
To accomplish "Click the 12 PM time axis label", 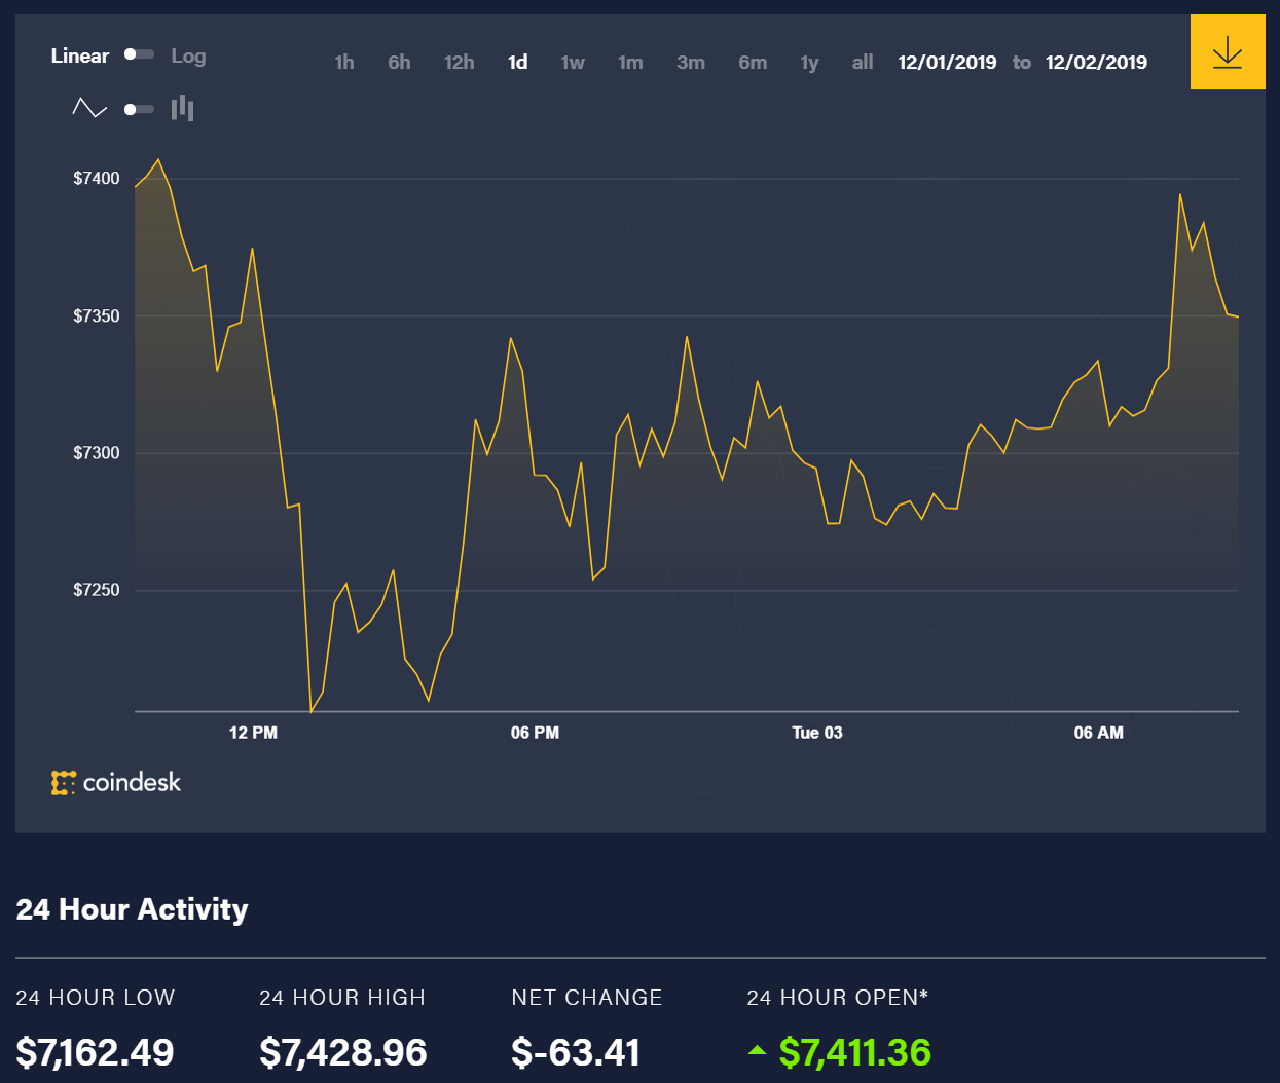I will (x=253, y=733).
